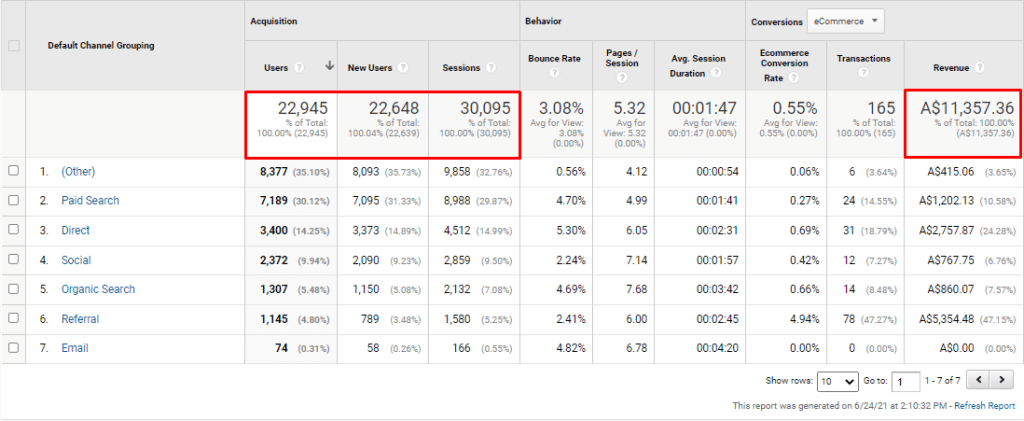The width and height of the screenshot is (1024, 421).
Task: Check the Social row checkbox
Action: pyautogui.click(x=13, y=260)
